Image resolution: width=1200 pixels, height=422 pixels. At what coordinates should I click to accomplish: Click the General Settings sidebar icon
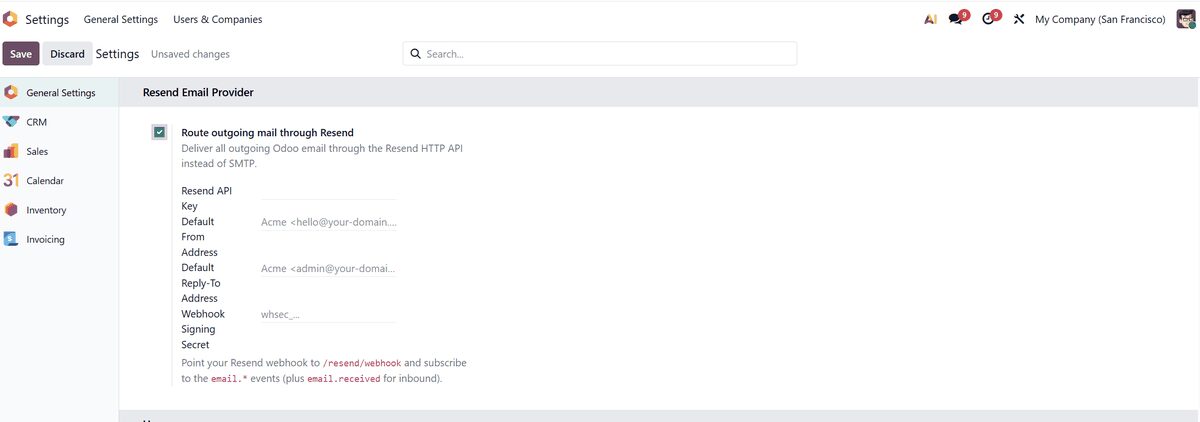point(11,93)
